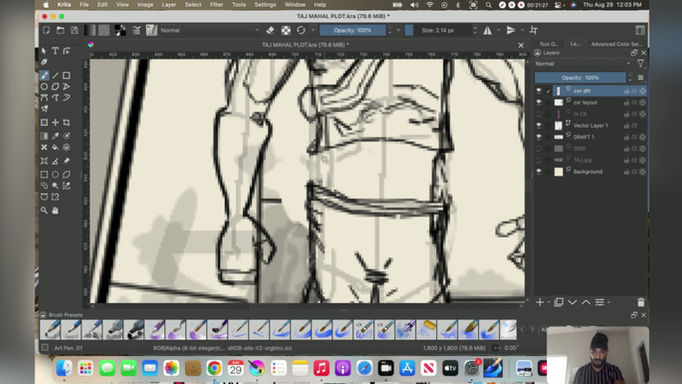Hide the cxr dft layer
Screen dimensions: 682x384
tap(539, 91)
